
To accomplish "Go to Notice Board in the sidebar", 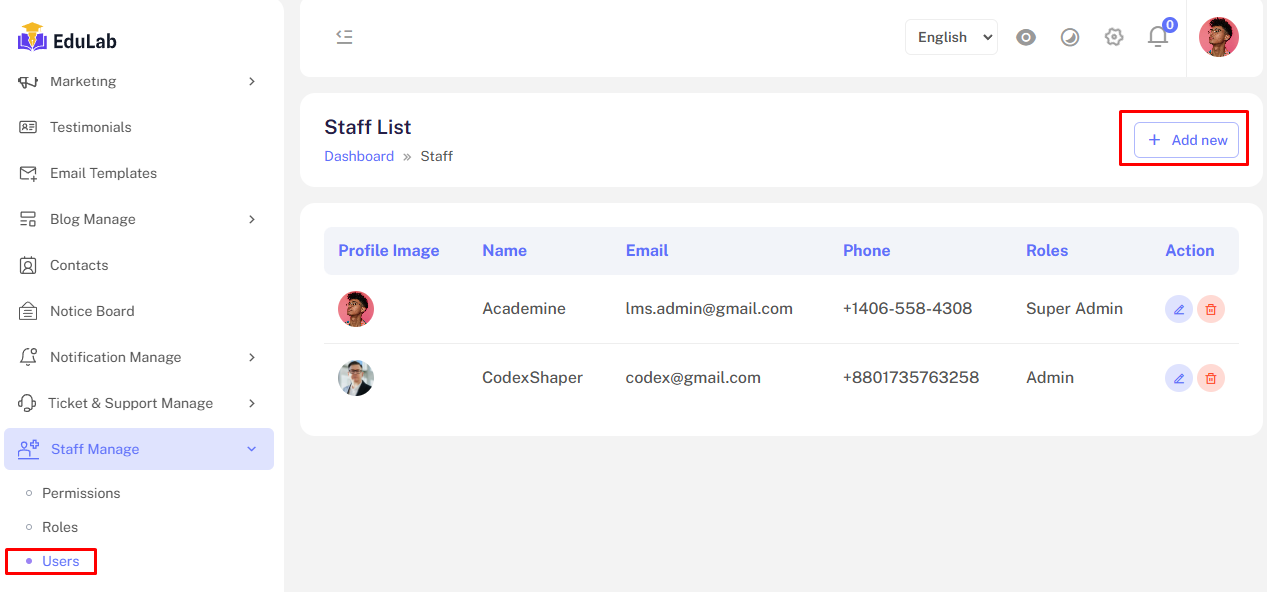I will [x=91, y=311].
